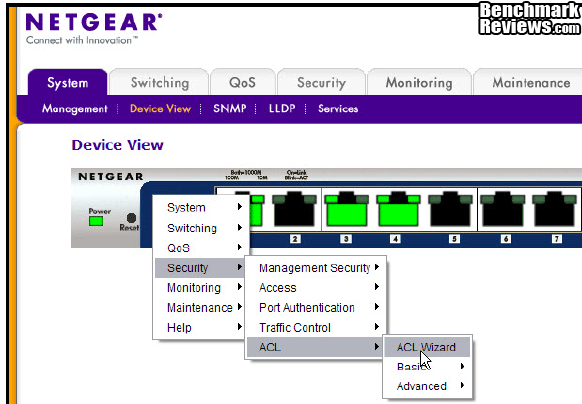This screenshot has height=404, width=582.
Task: Launch ACL Wizard menu item
Action: 427,347
